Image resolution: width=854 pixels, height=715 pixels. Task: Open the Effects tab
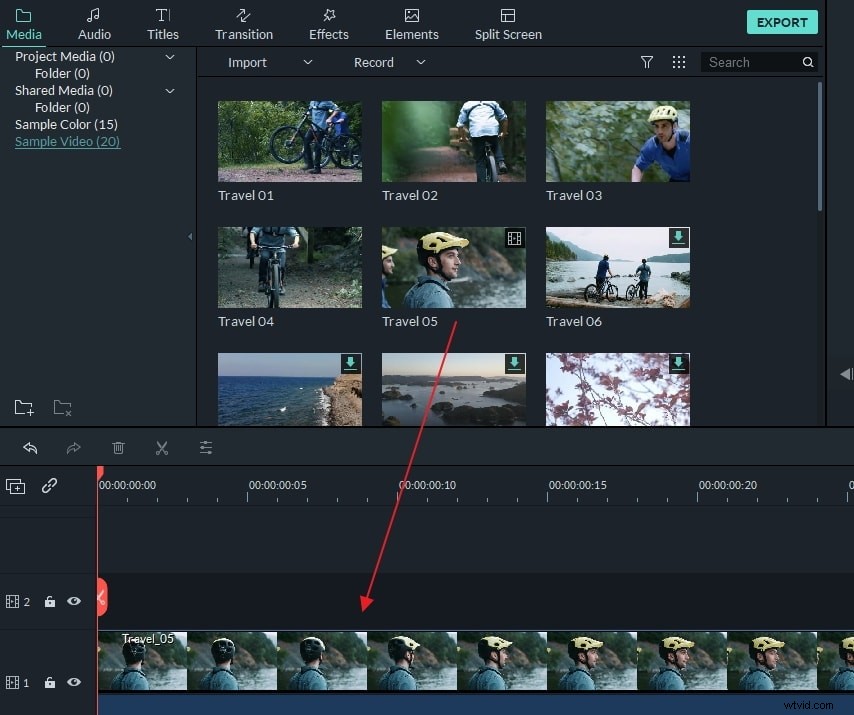click(x=328, y=23)
